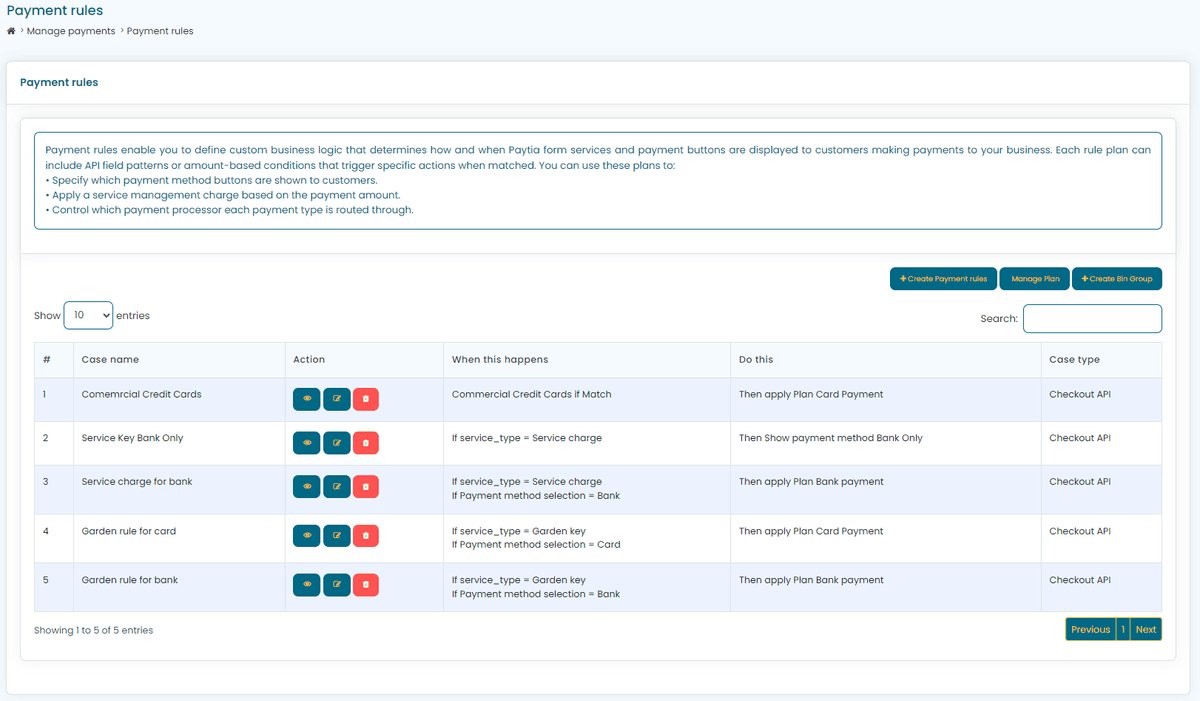Edit the Garden rule for bank
This screenshot has width=1200, height=701.
coord(337,584)
